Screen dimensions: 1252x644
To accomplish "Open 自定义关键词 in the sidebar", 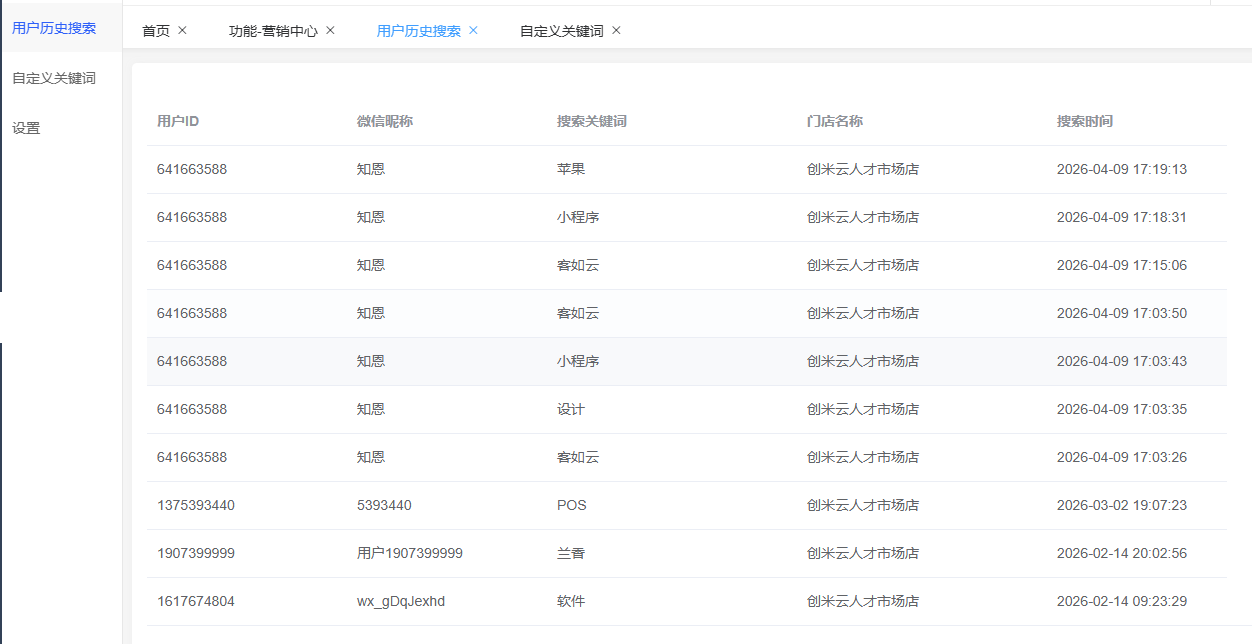I will tap(54, 78).
